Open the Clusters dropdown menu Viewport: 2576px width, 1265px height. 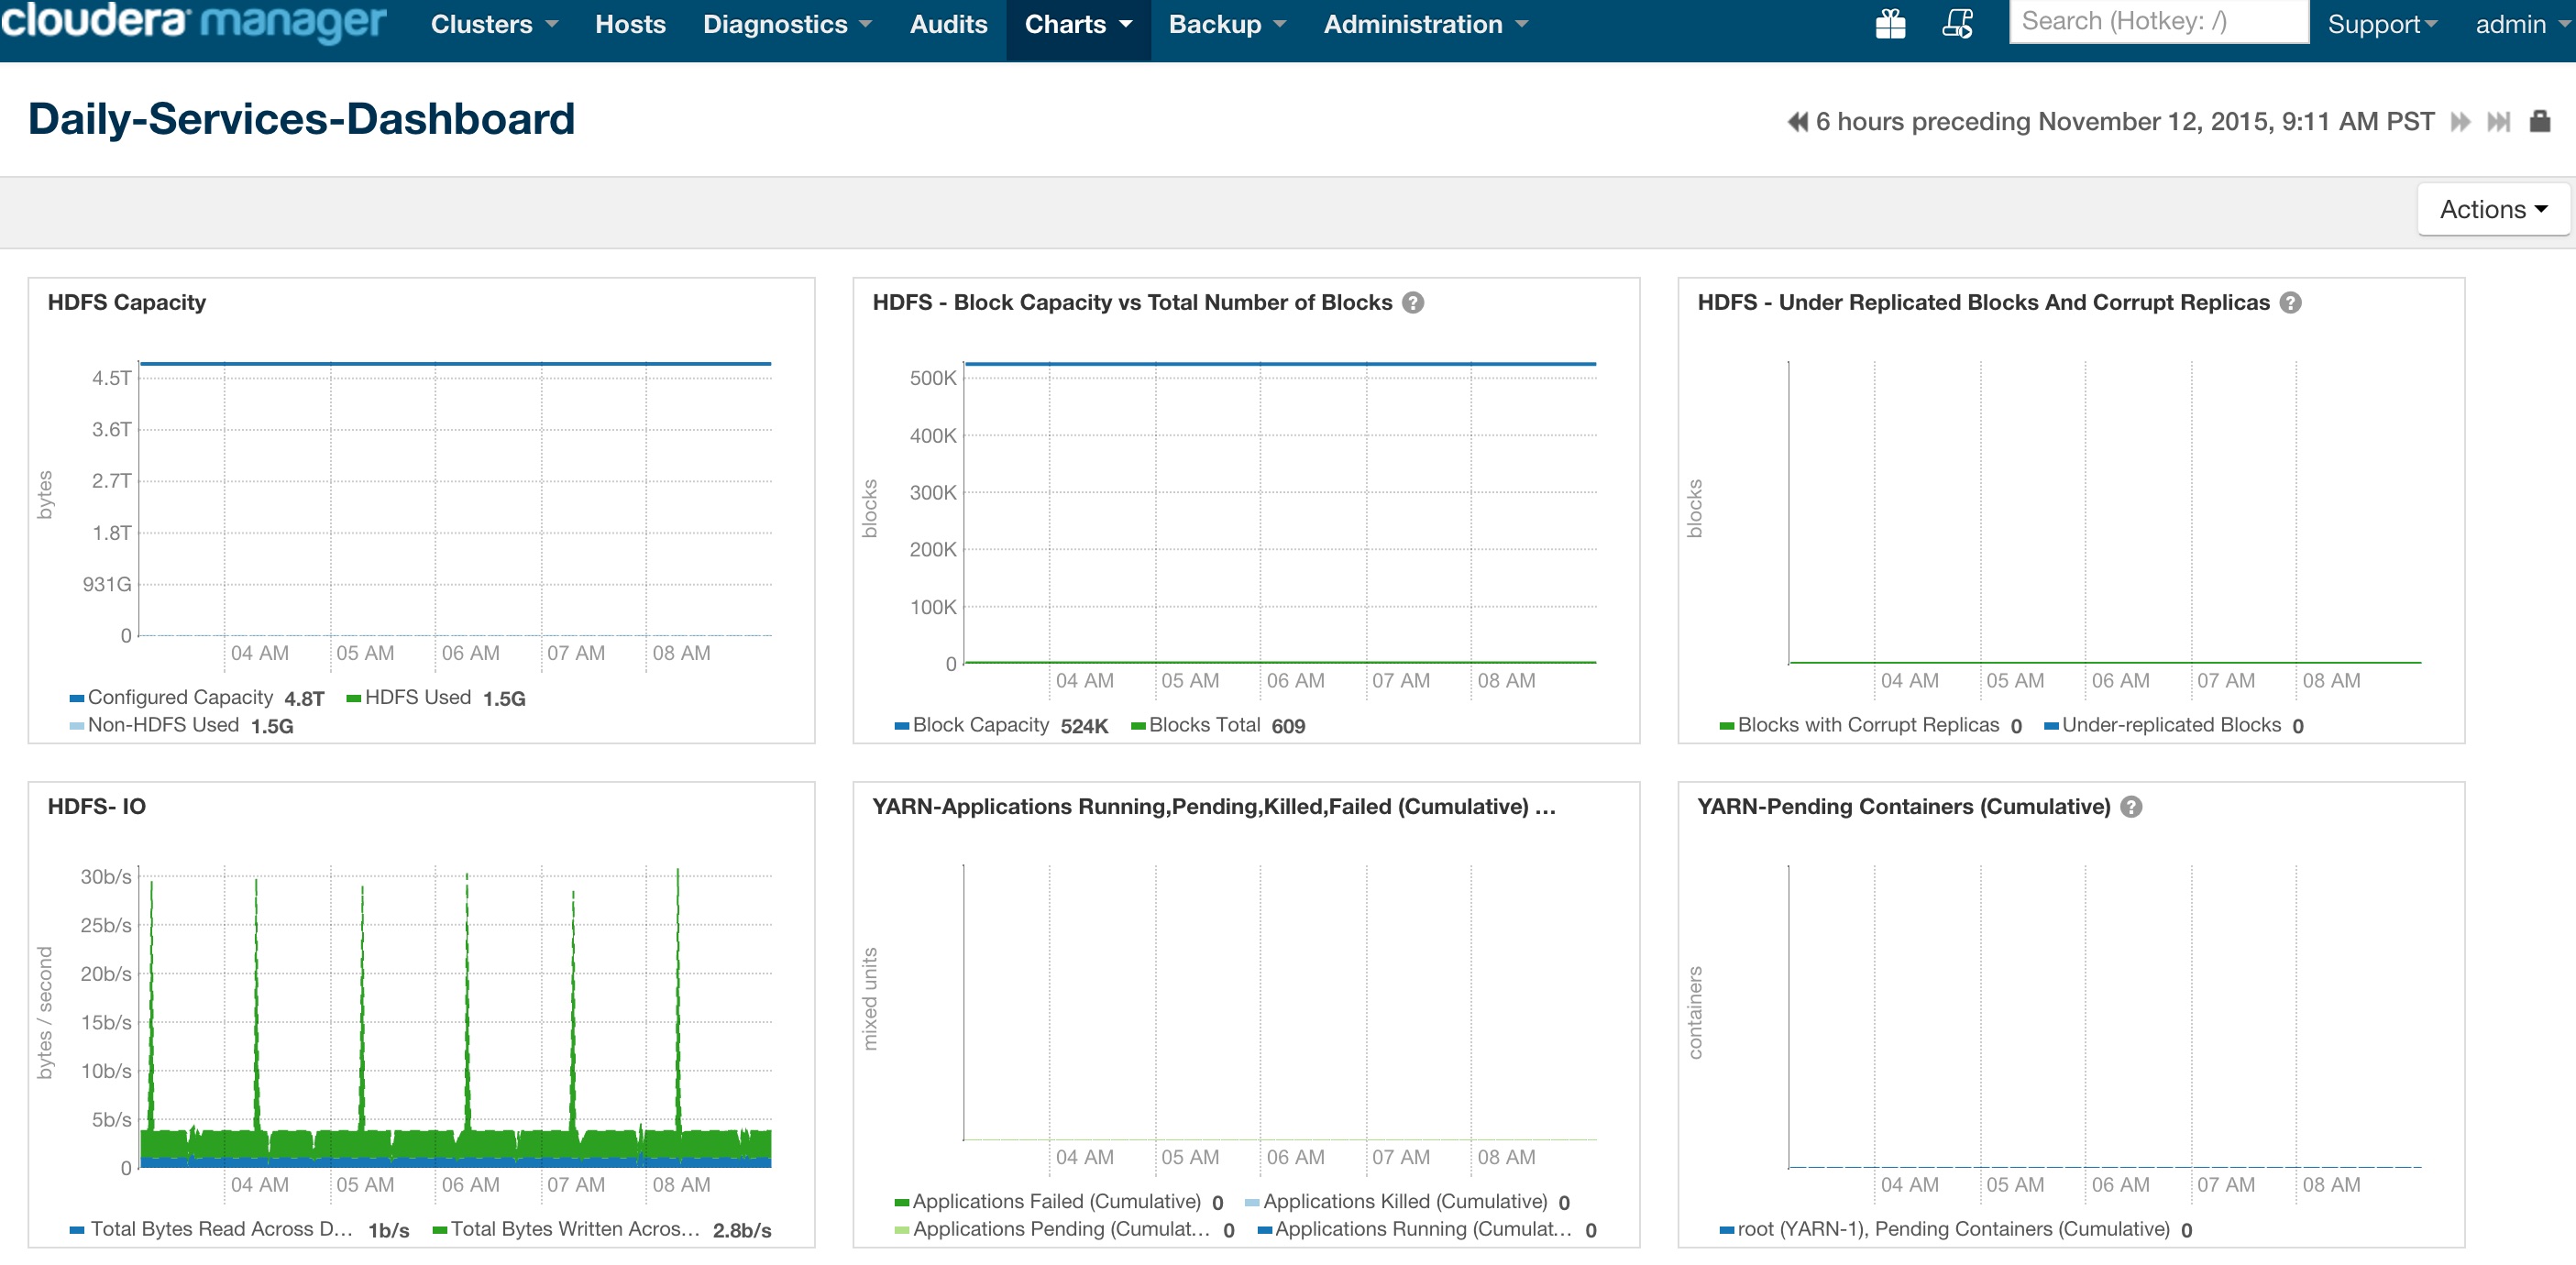pos(494,24)
